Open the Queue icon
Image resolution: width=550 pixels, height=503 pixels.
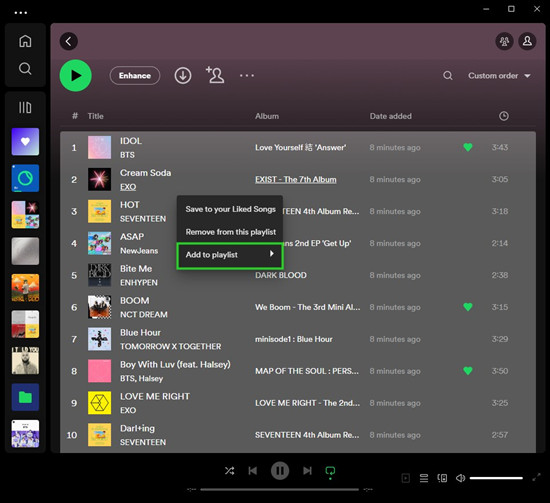(424, 478)
